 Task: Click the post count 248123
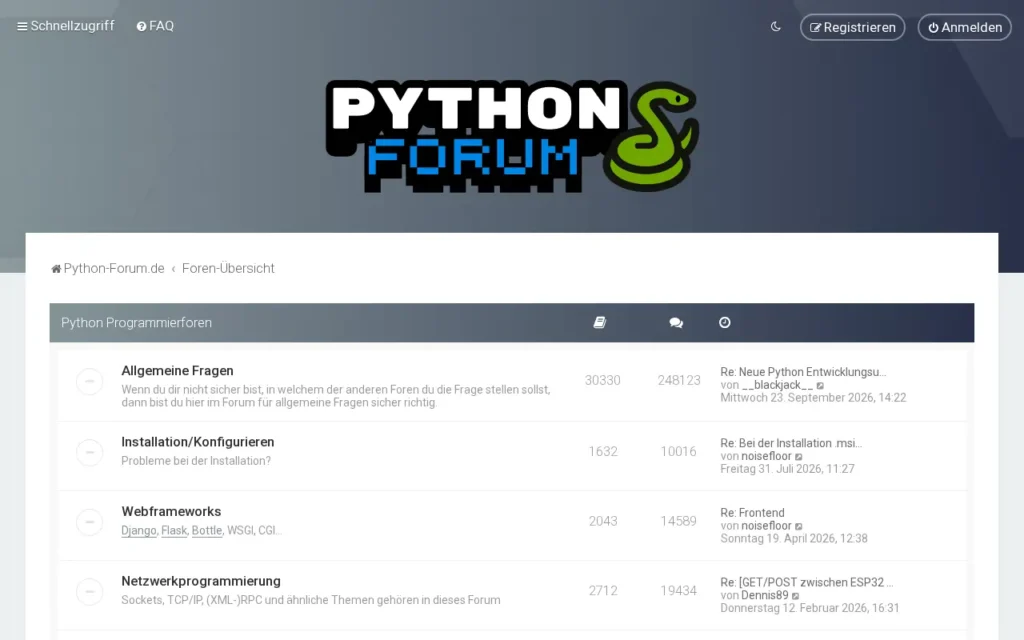coord(679,380)
